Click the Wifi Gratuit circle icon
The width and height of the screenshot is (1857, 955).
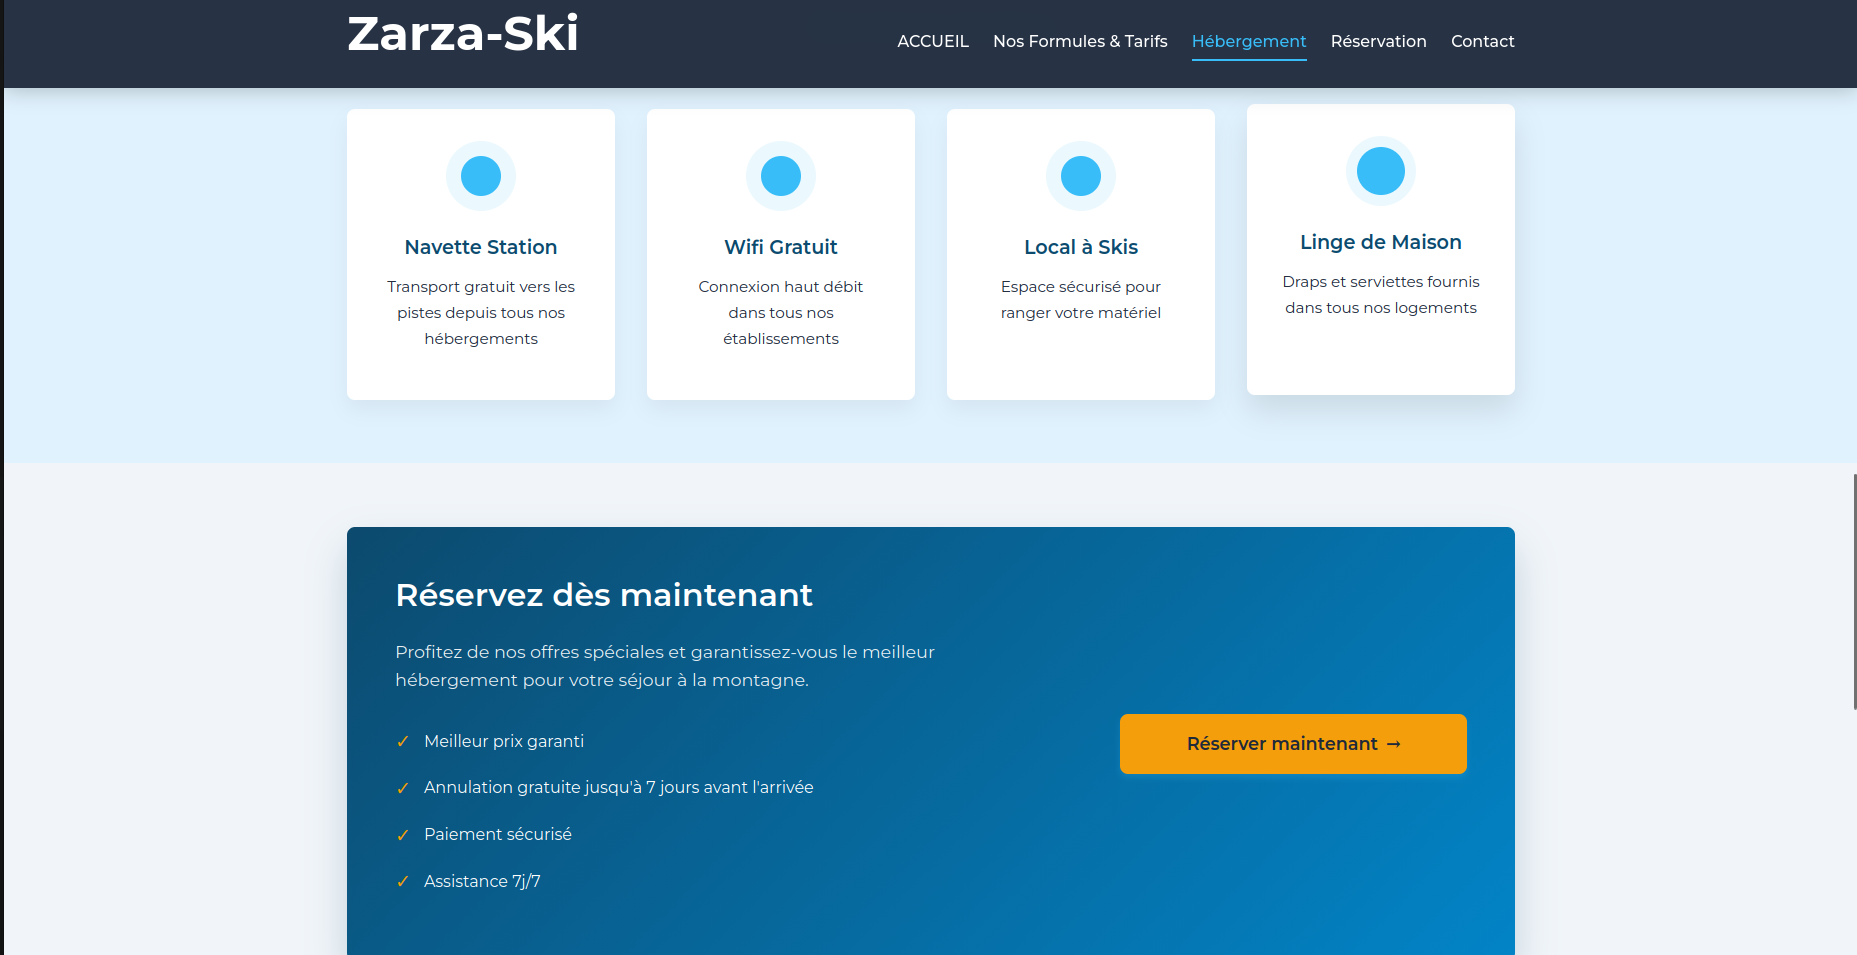coord(781,176)
